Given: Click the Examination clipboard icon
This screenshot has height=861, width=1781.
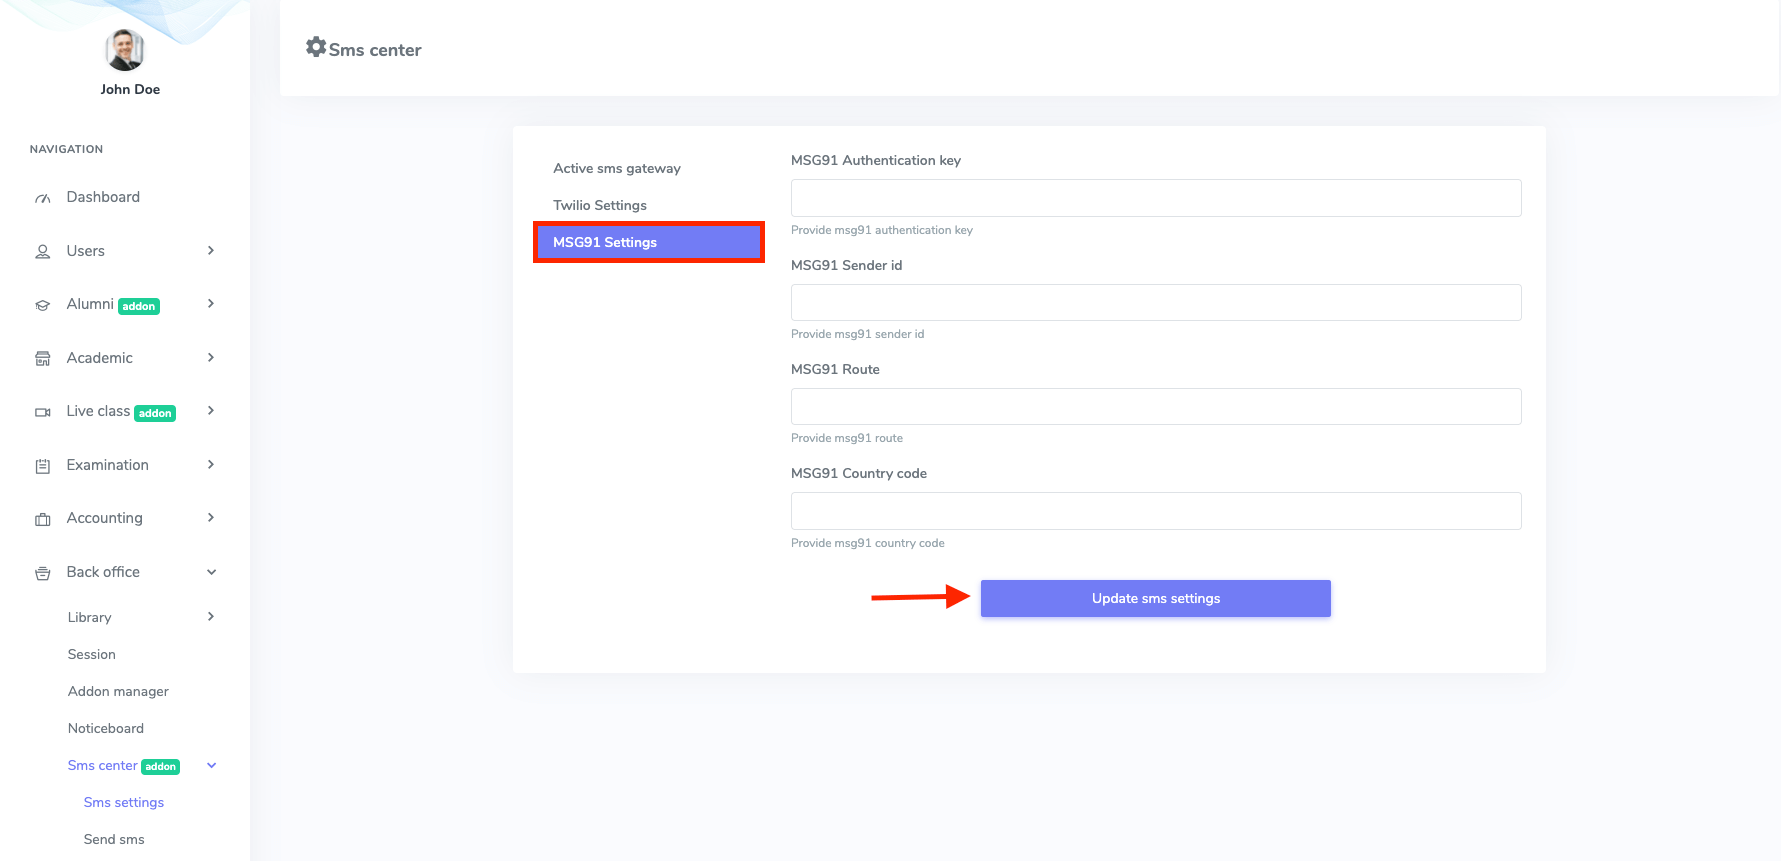Looking at the screenshot, I should [42, 466].
